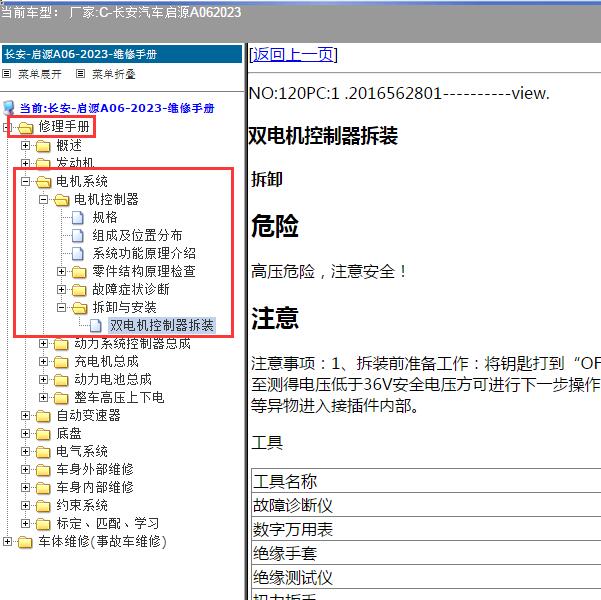Expand the 发动机 tree node
The height and width of the screenshot is (600, 601).
point(25,163)
